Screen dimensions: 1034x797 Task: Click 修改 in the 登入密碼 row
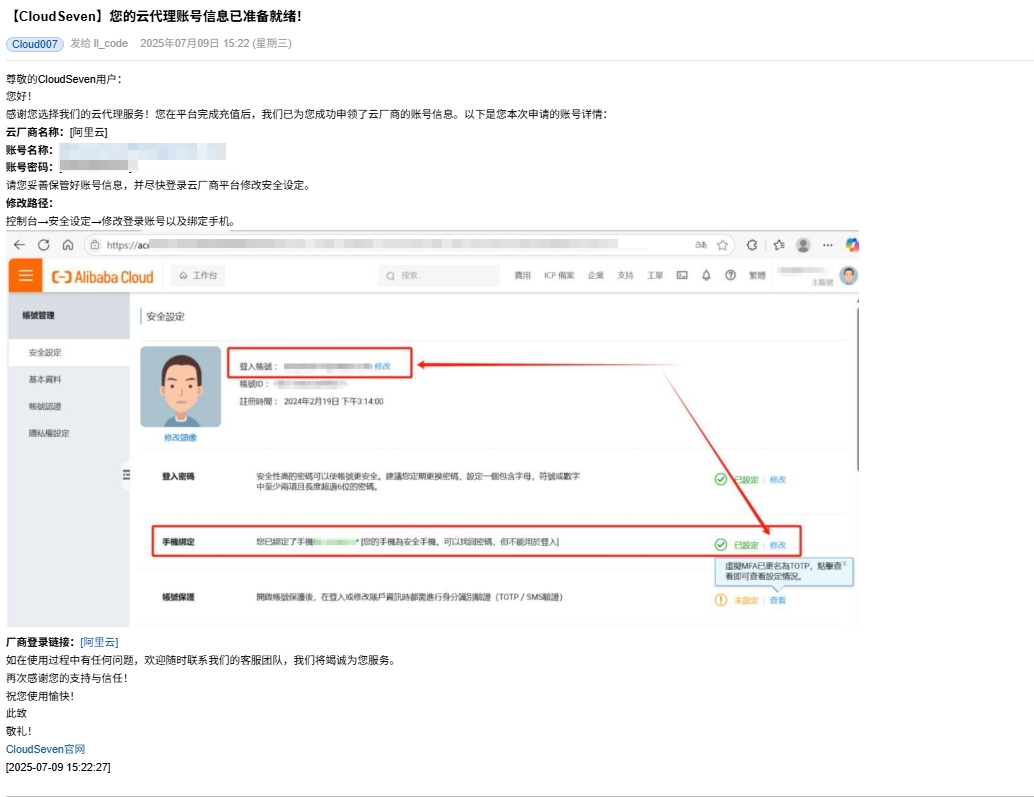point(778,480)
